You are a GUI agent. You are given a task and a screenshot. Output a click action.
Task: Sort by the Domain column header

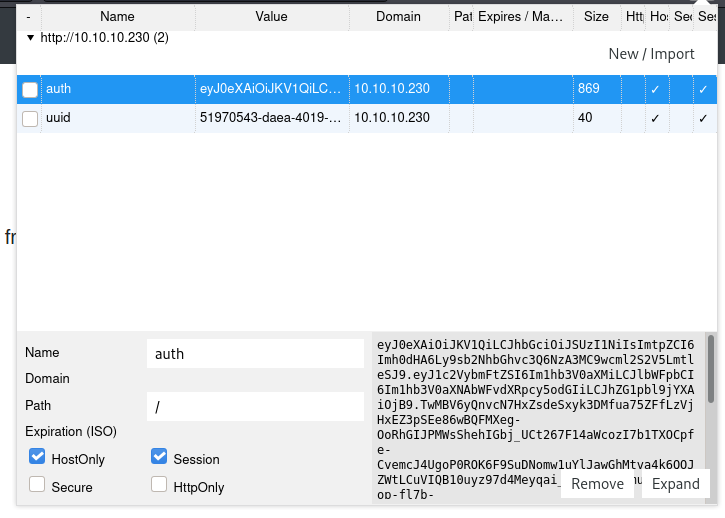tap(398, 17)
